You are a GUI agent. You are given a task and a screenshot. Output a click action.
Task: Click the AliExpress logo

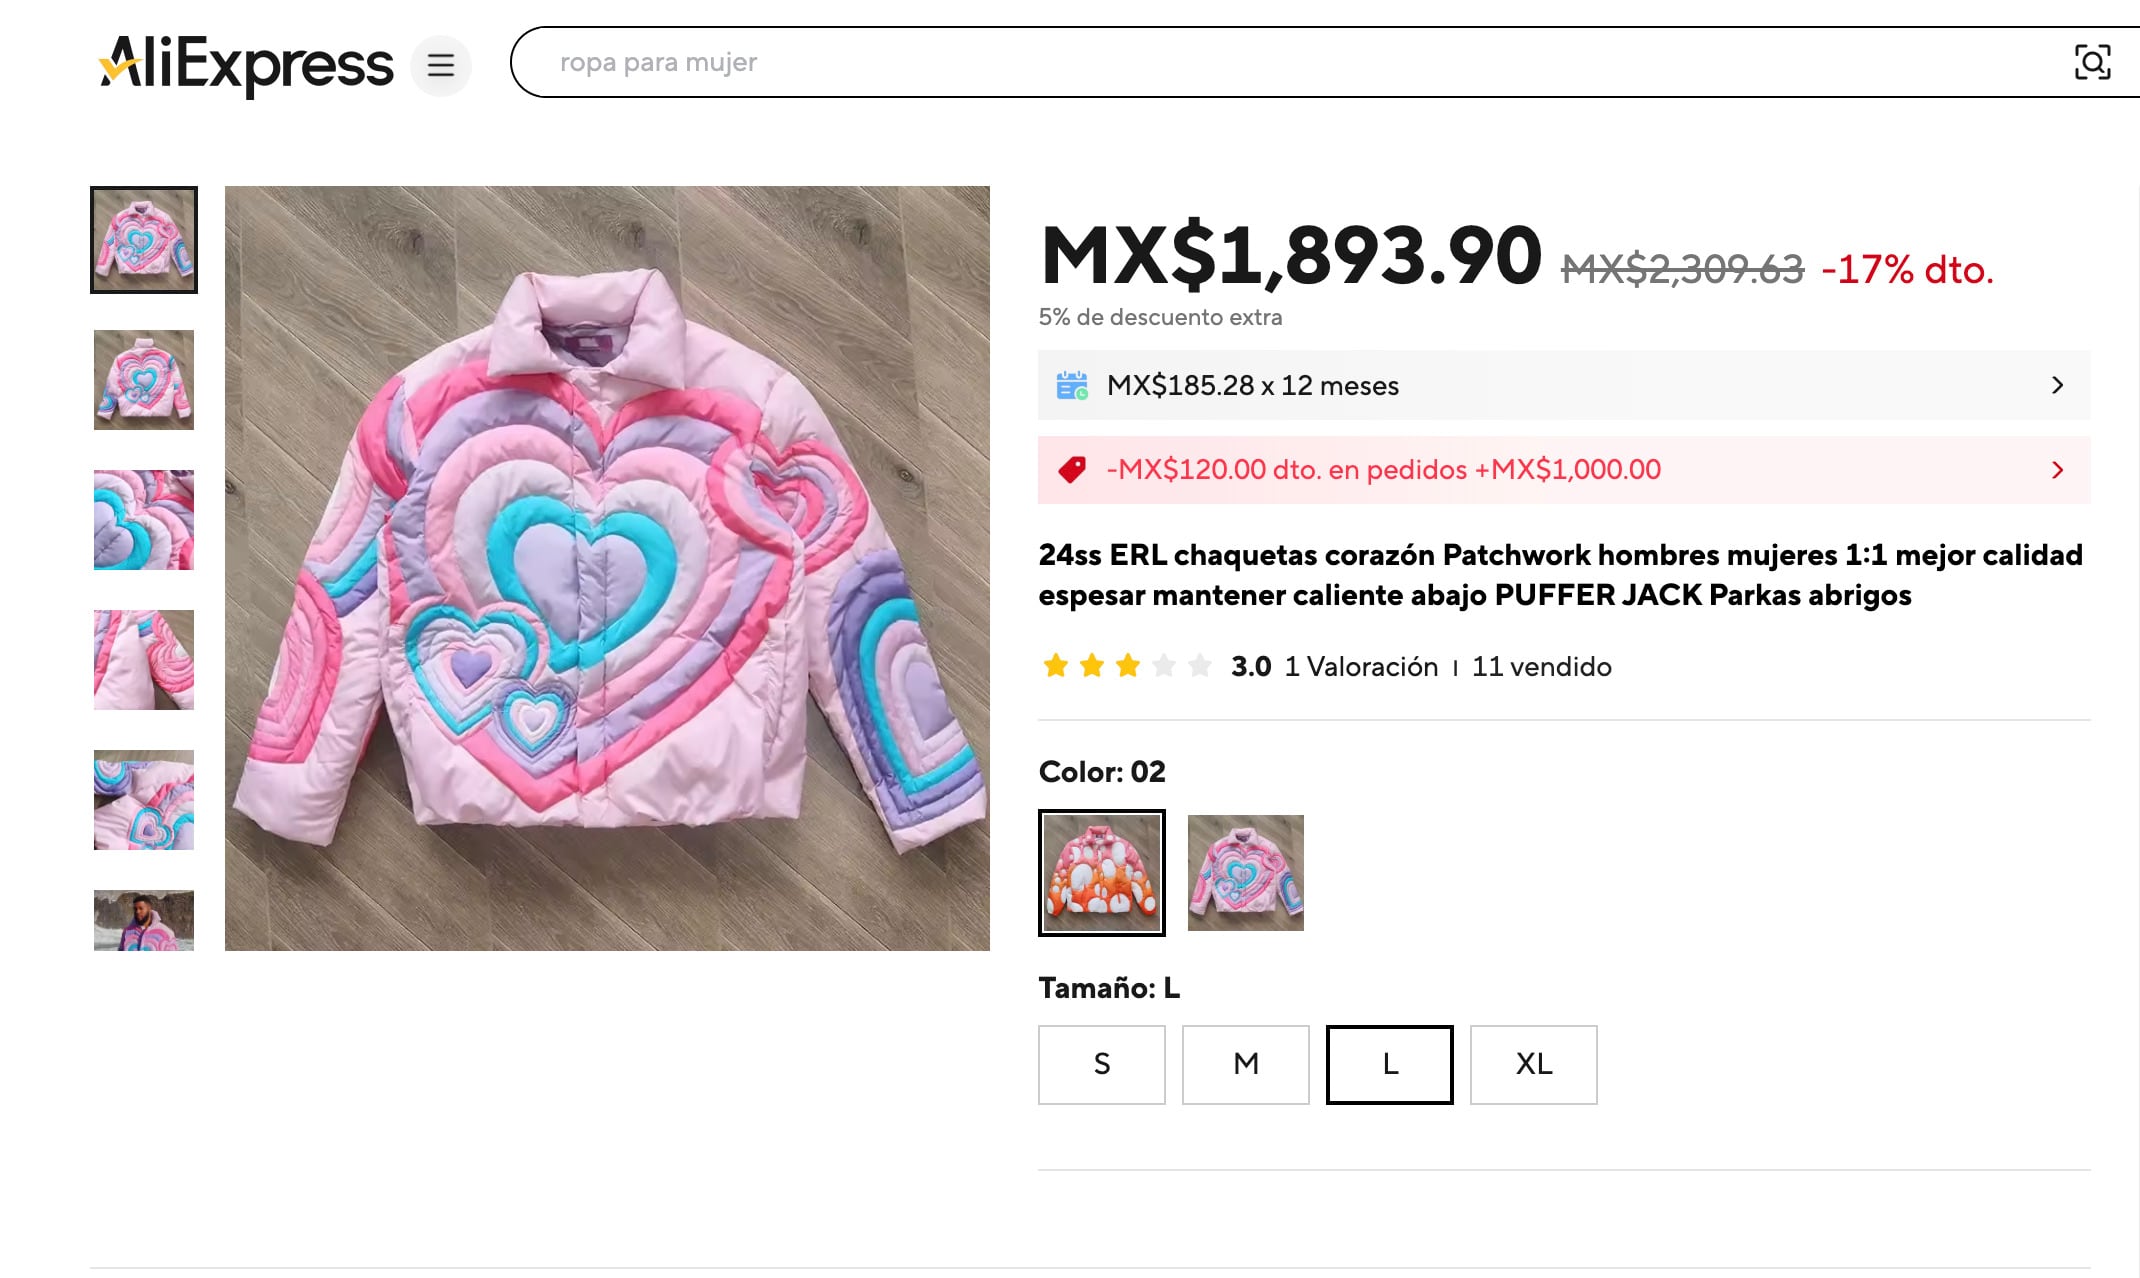tap(245, 64)
